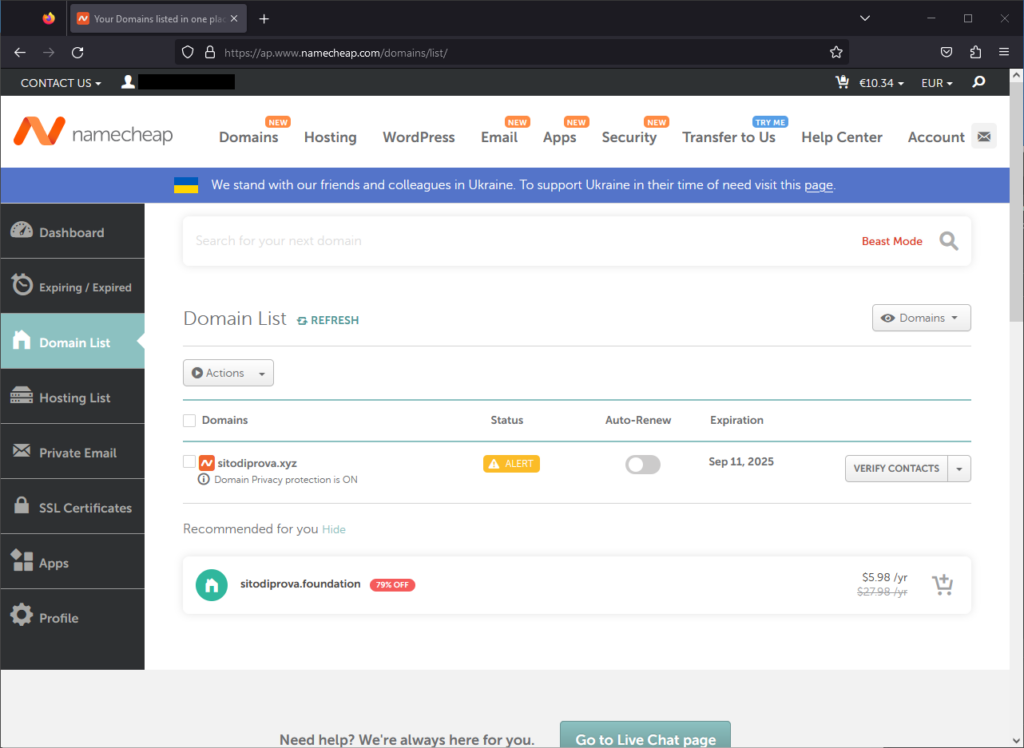Go to SSL Certificates in sidebar
The image size is (1024, 748).
[72, 506]
